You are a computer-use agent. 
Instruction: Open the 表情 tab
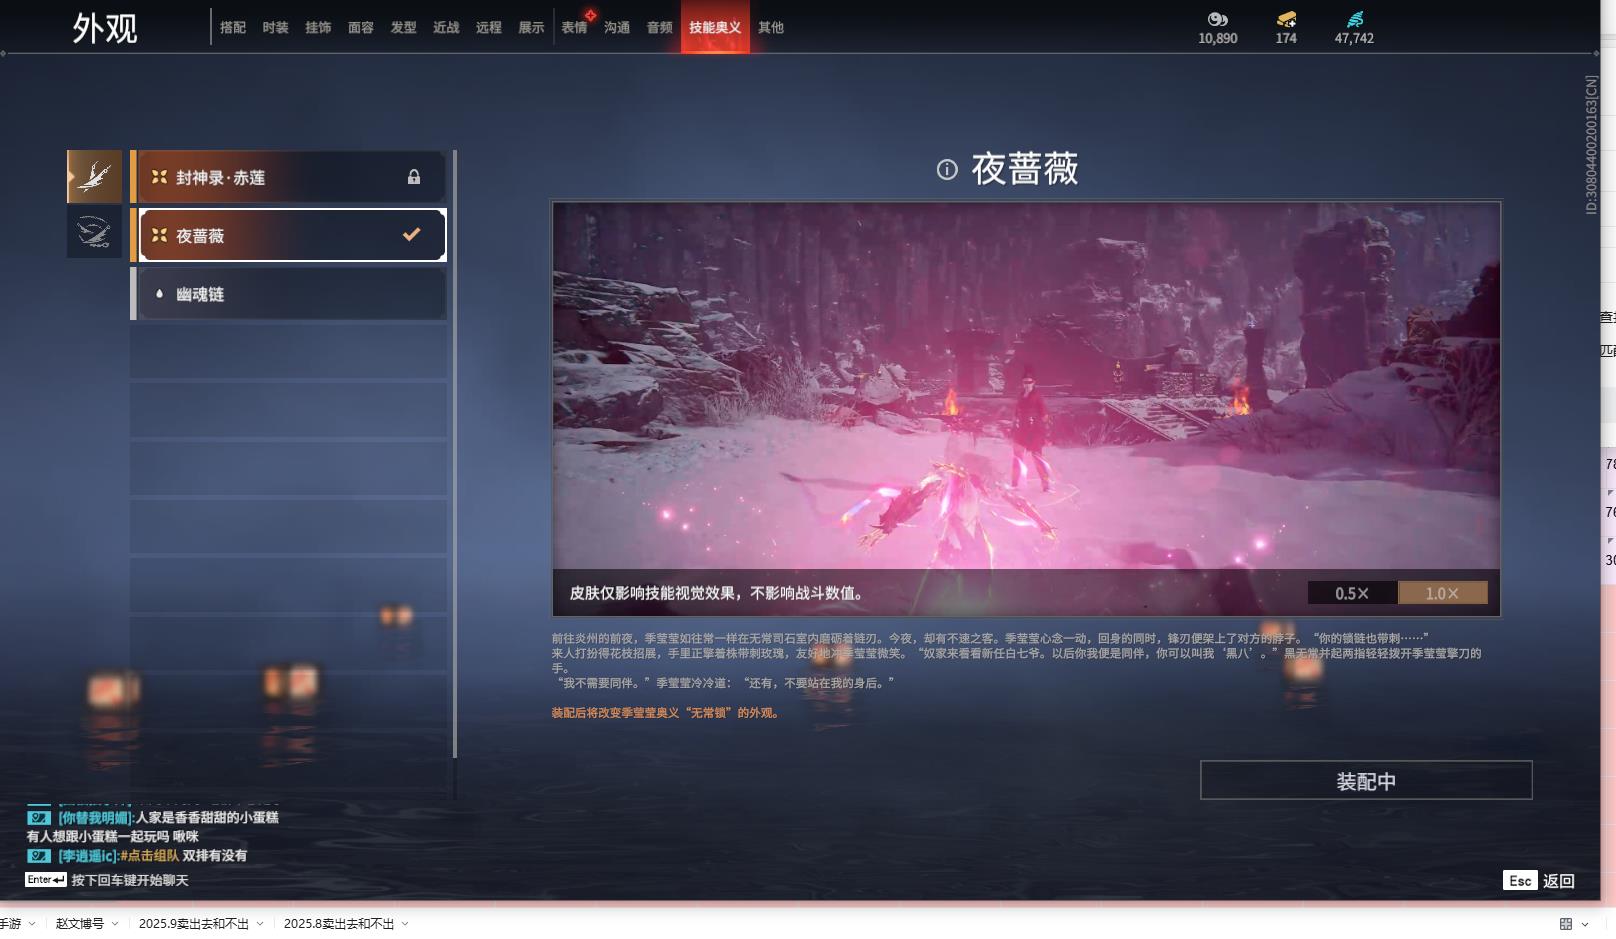(574, 28)
